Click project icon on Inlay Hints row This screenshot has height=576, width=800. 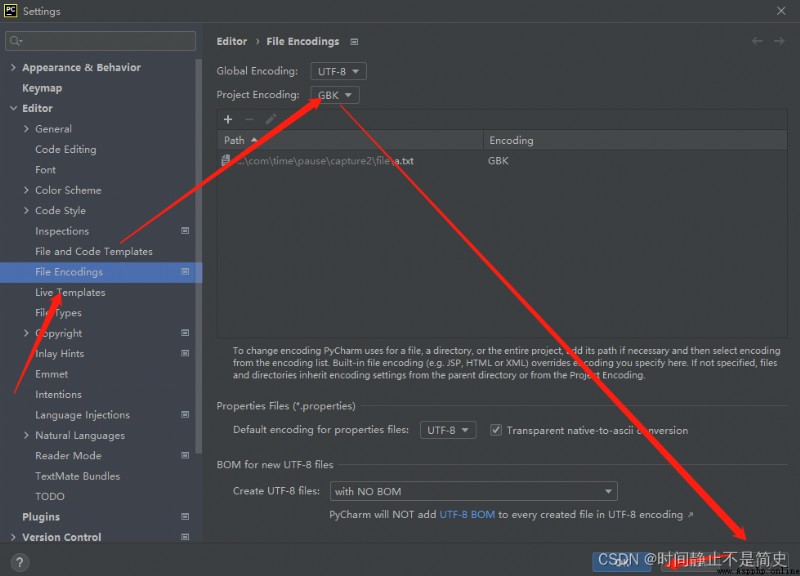coord(185,353)
